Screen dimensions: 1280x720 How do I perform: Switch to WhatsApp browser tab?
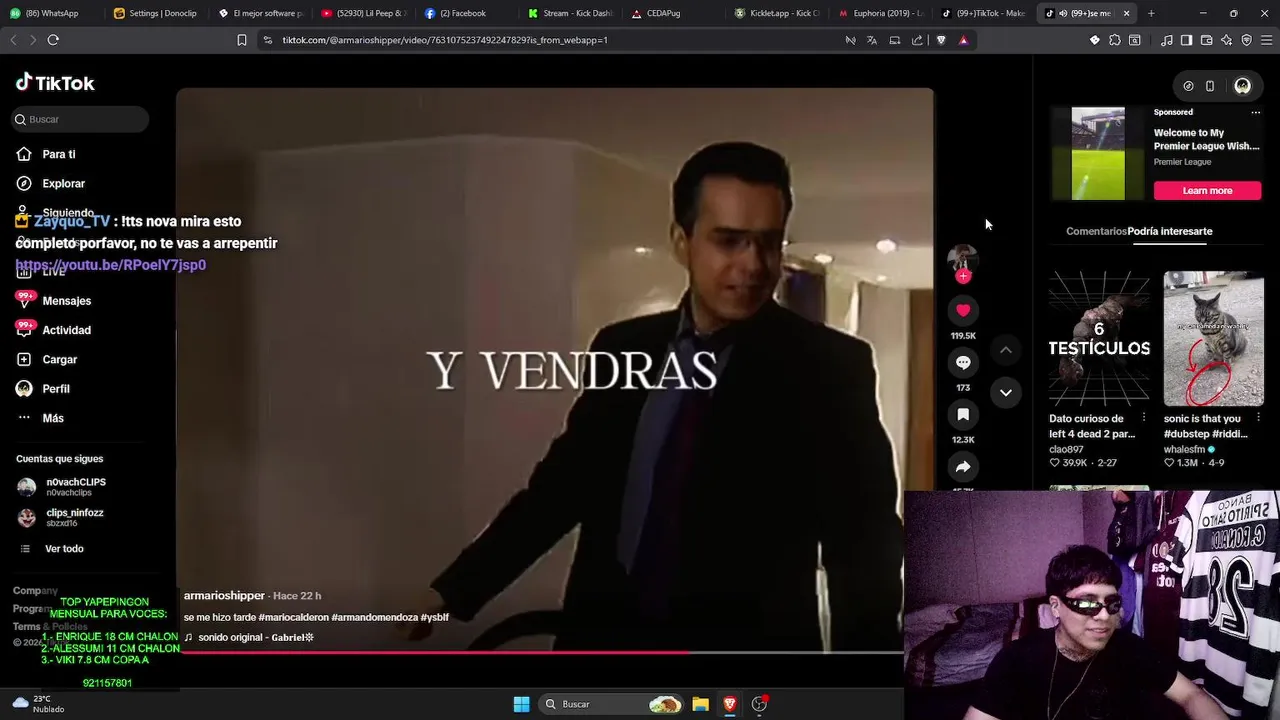point(50,13)
